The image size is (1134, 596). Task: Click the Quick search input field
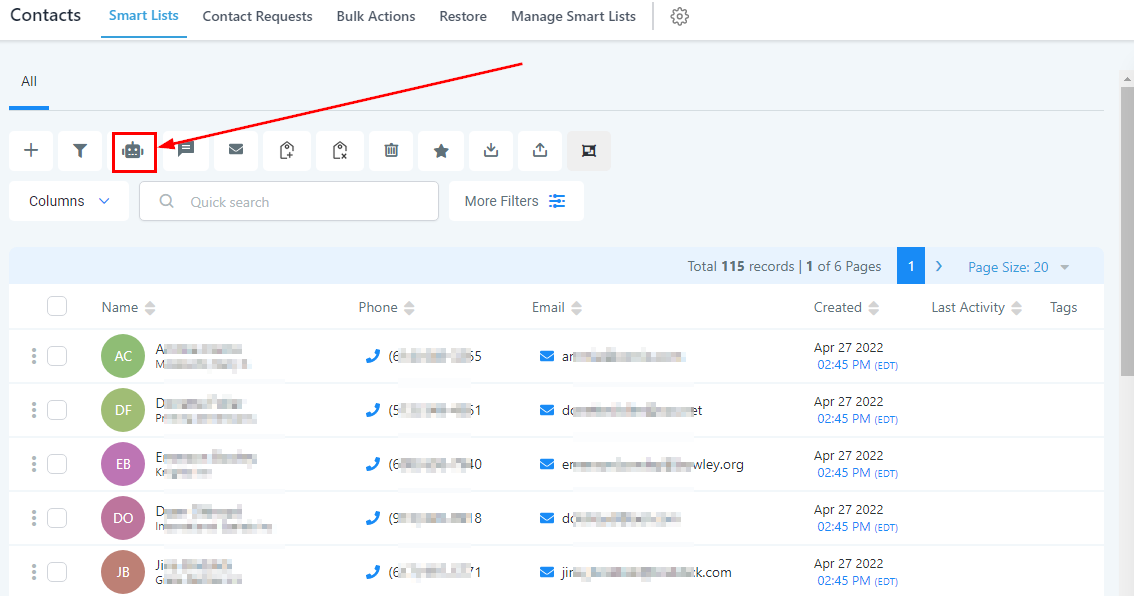coord(300,202)
